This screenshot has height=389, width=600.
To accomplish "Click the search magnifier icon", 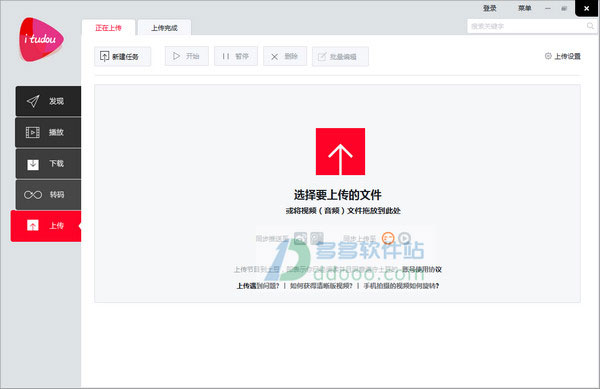I will [590, 26].
